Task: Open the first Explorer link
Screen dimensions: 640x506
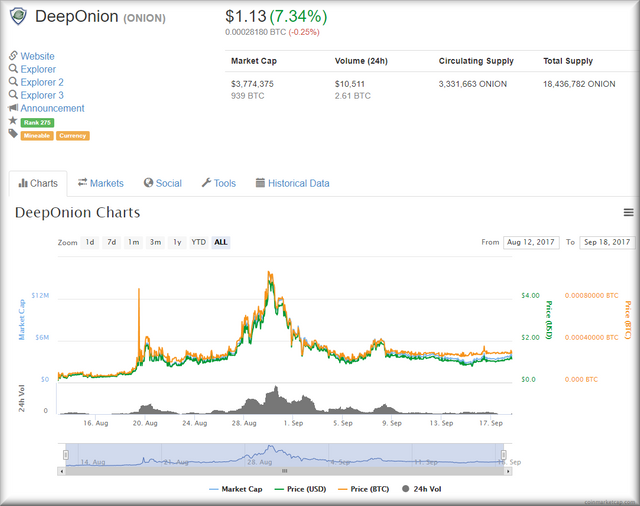Action: [38, 69]
